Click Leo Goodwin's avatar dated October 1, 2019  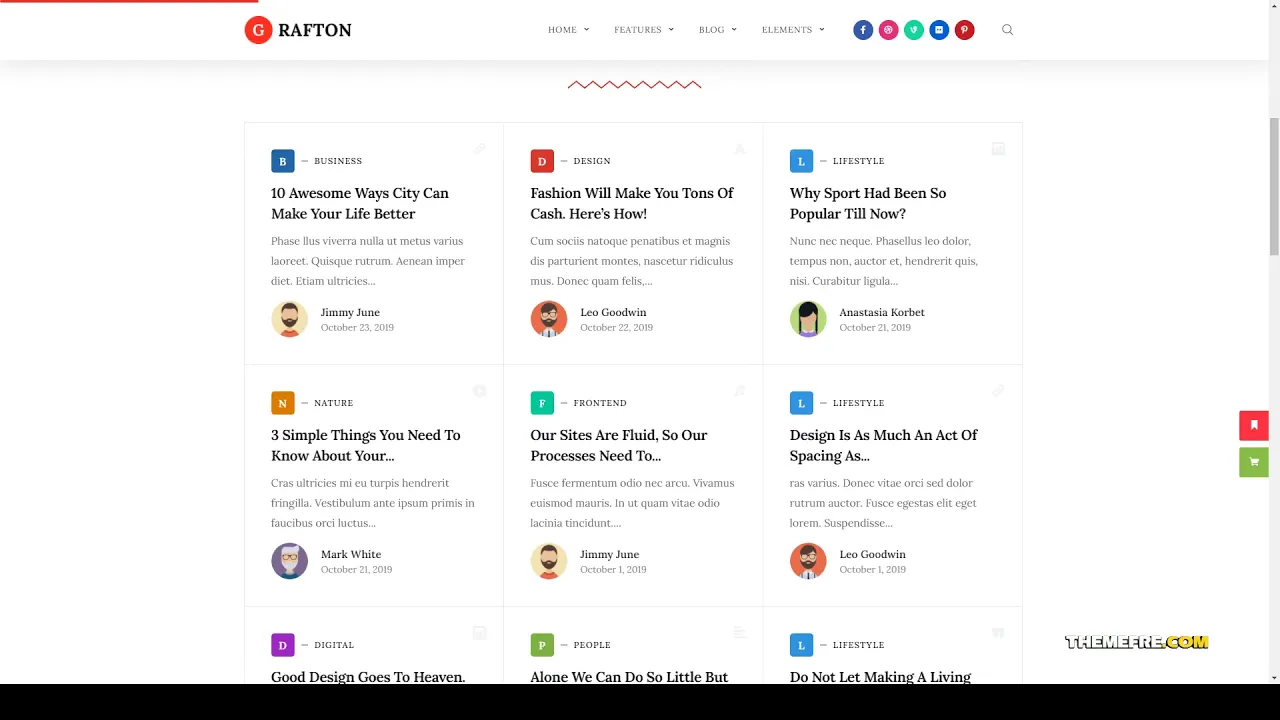pos(808,561)
